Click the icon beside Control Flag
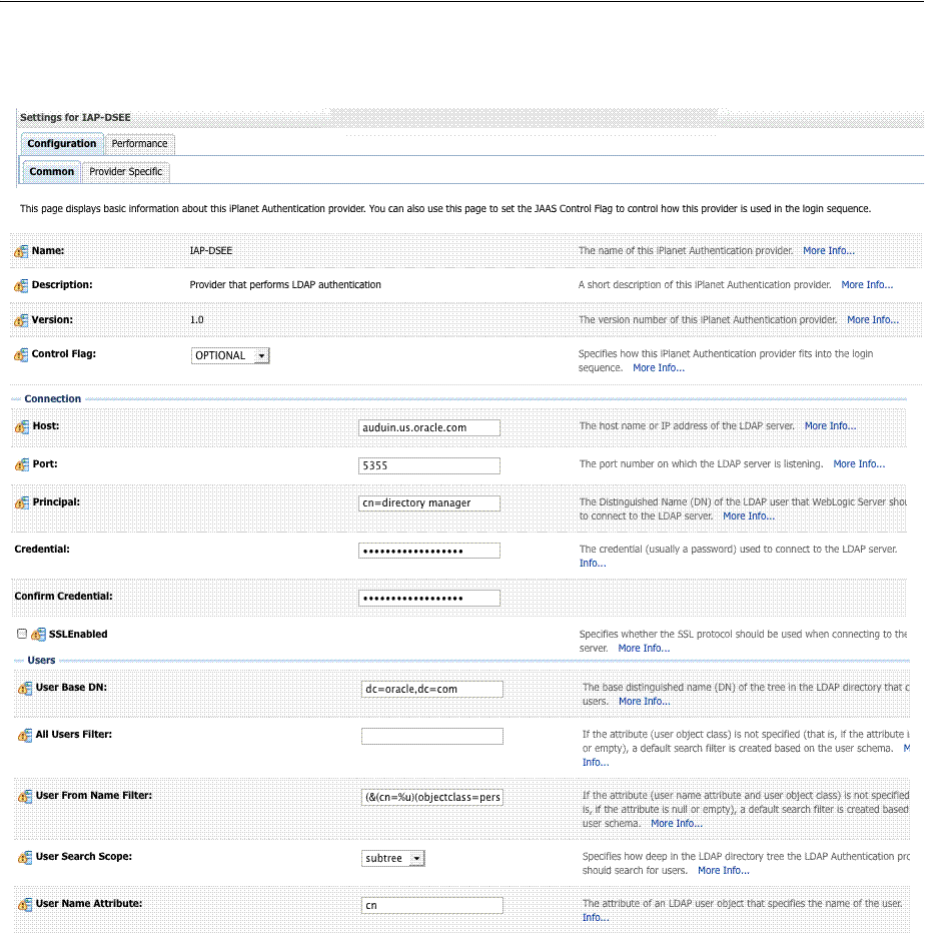The height and width of the screenshot is (939, 925). 21,355
